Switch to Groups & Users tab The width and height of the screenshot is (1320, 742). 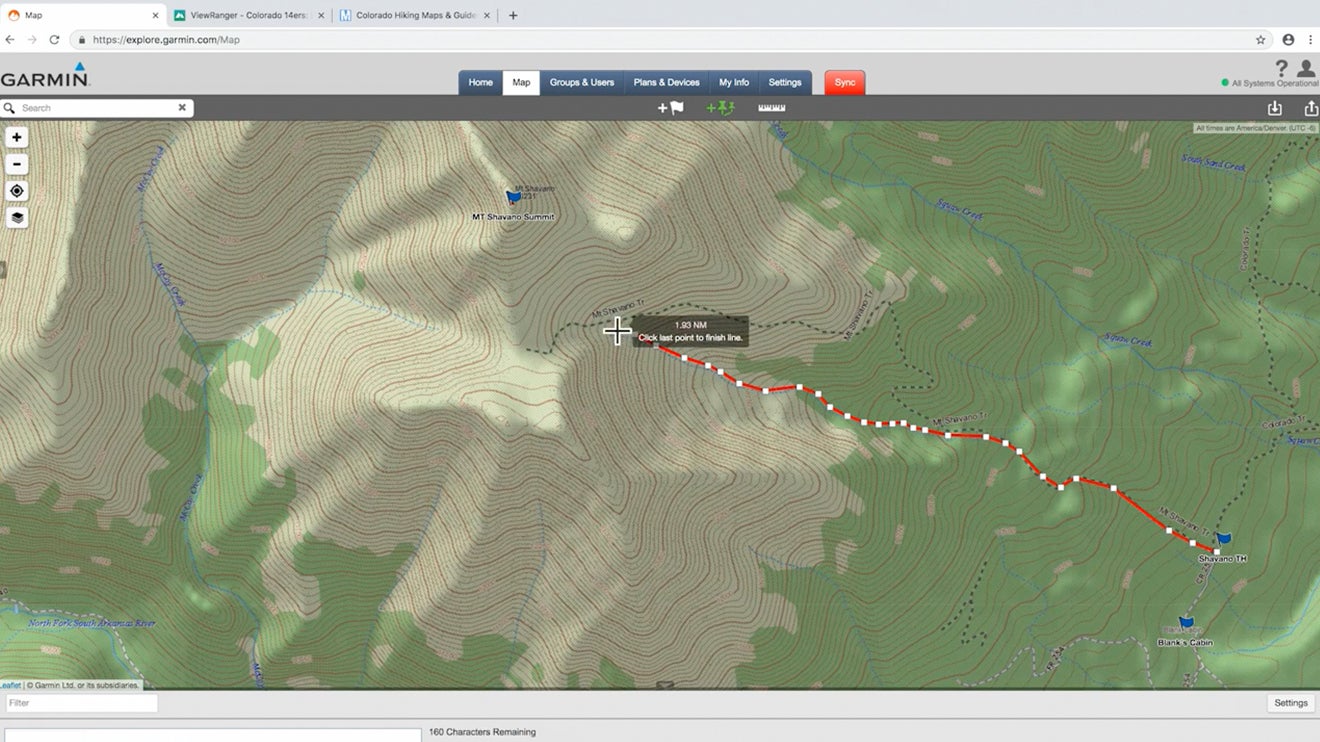[x=581, y=83]
